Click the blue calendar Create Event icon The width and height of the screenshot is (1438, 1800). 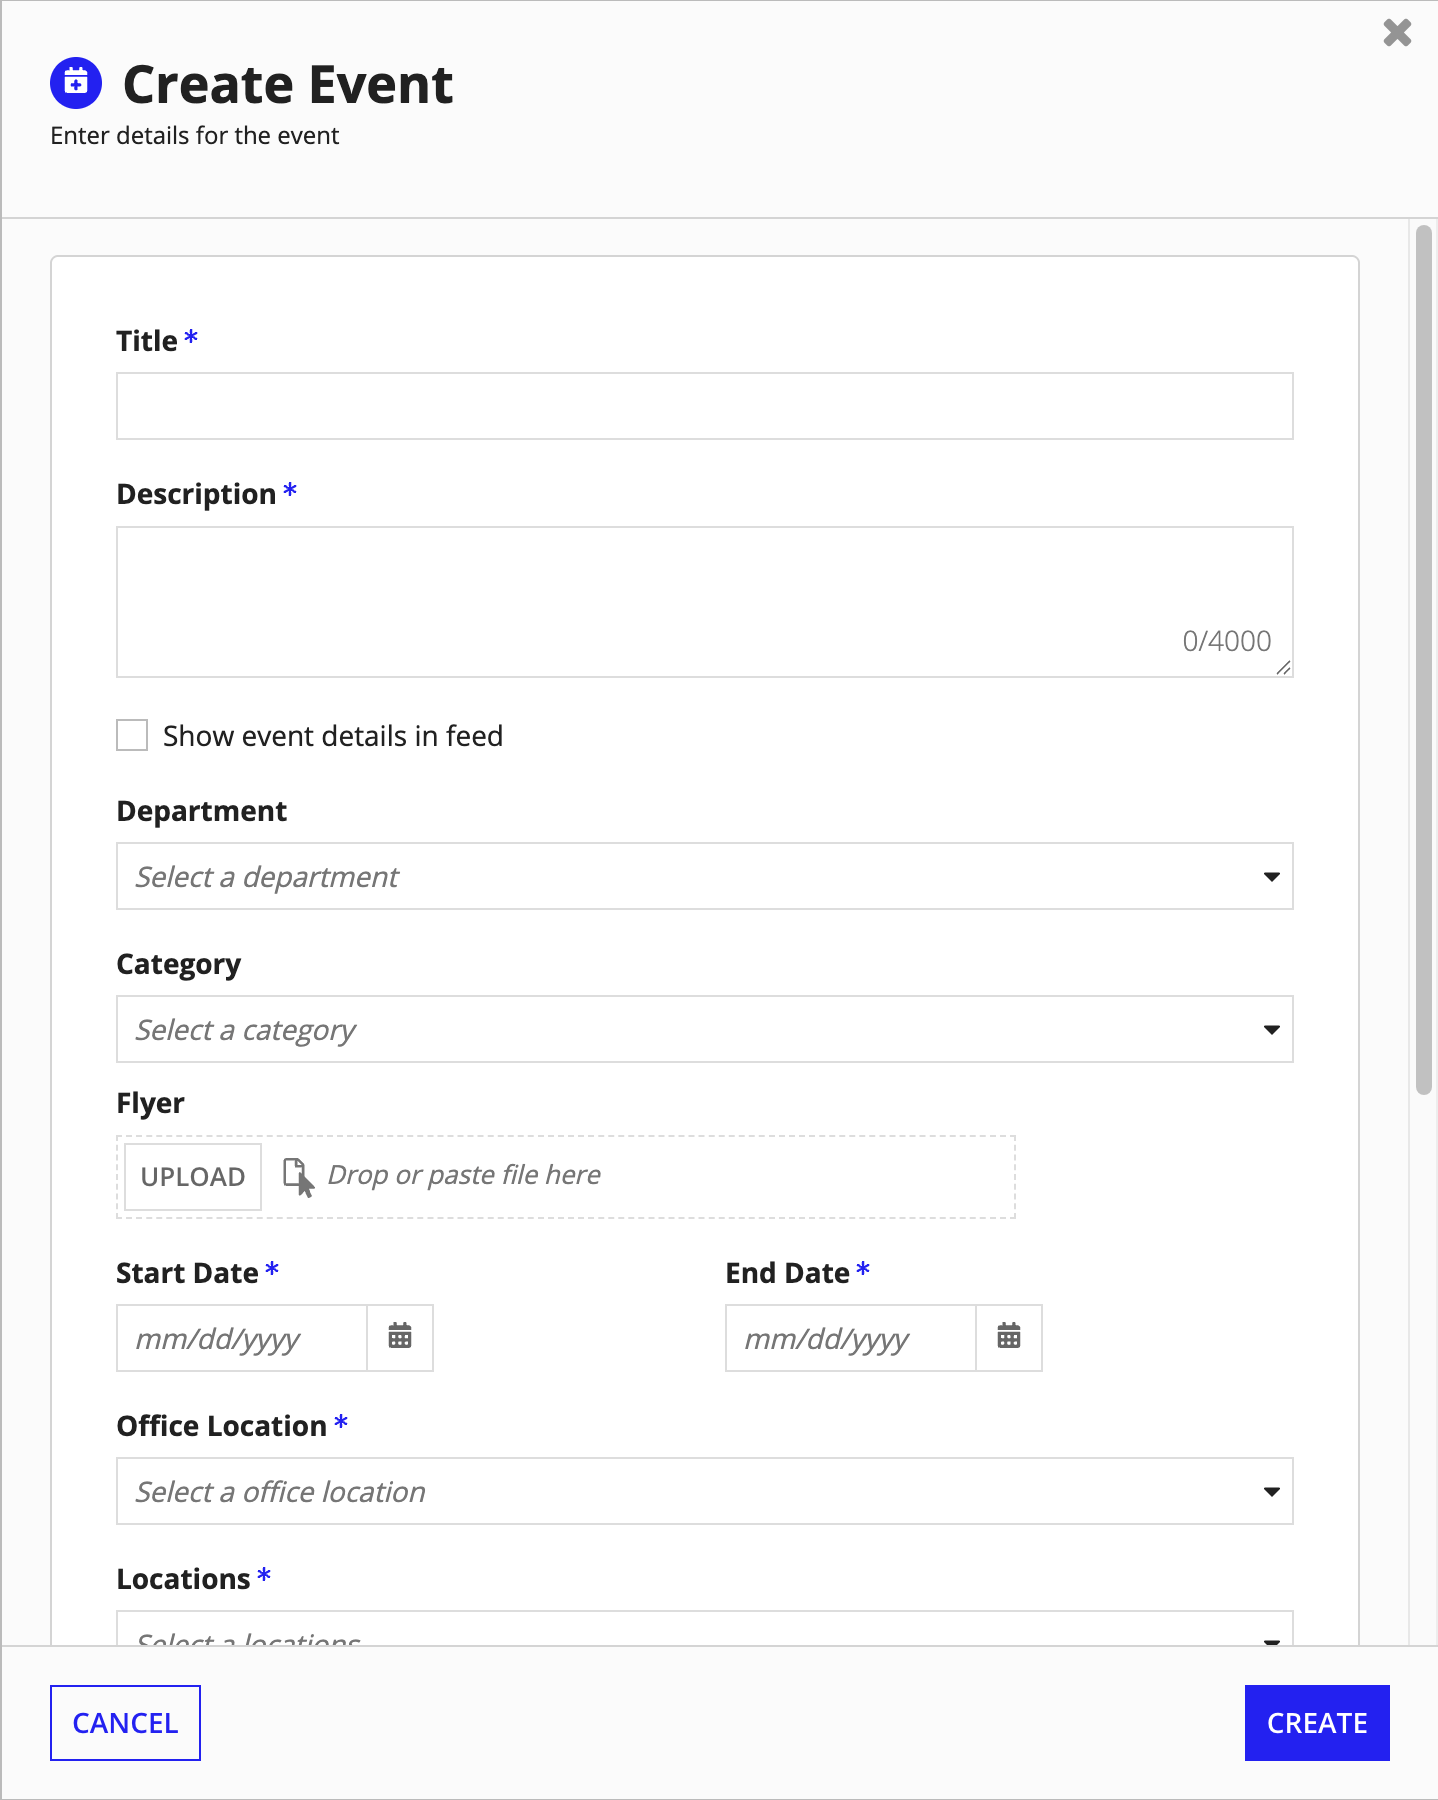76,83
